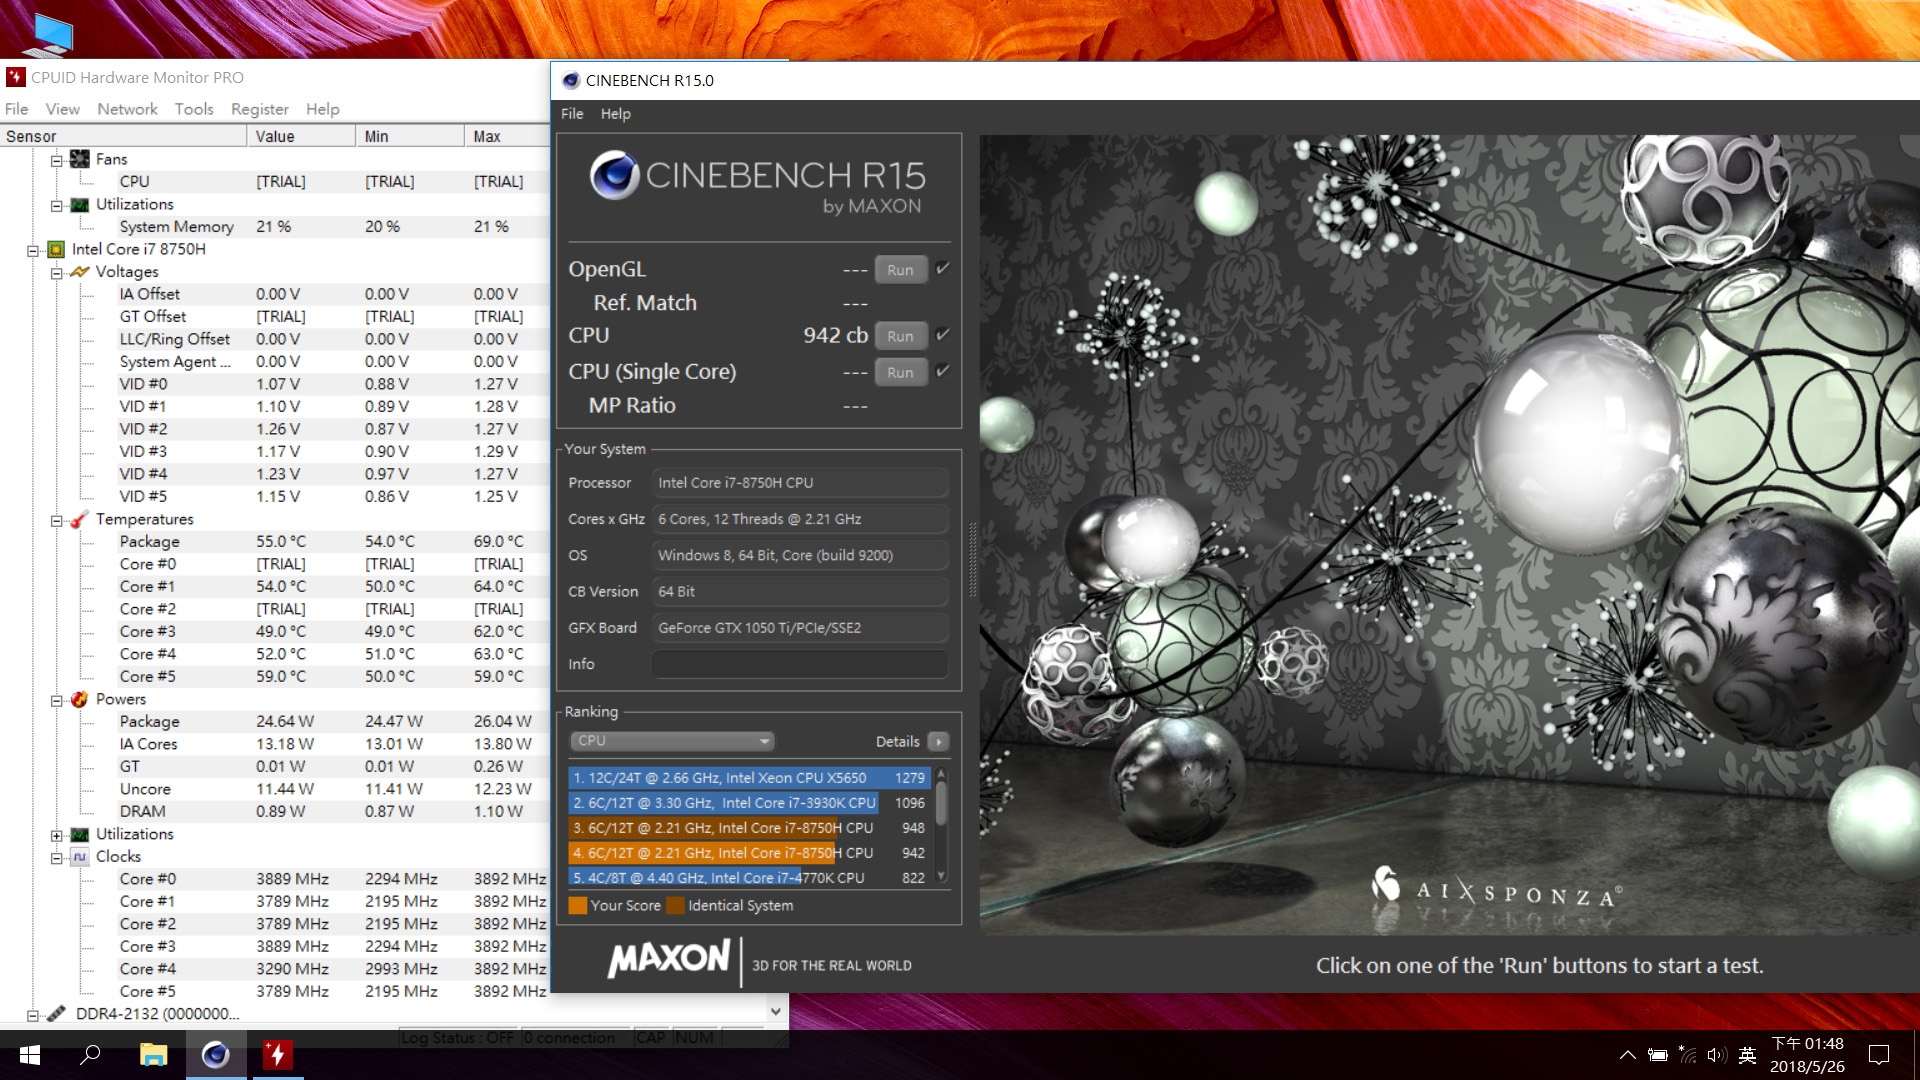The height and width of the screenshot is (1080, 1920).
Task: Click the Wi-Fi network tray icon
Action: pos(1688,1055)
